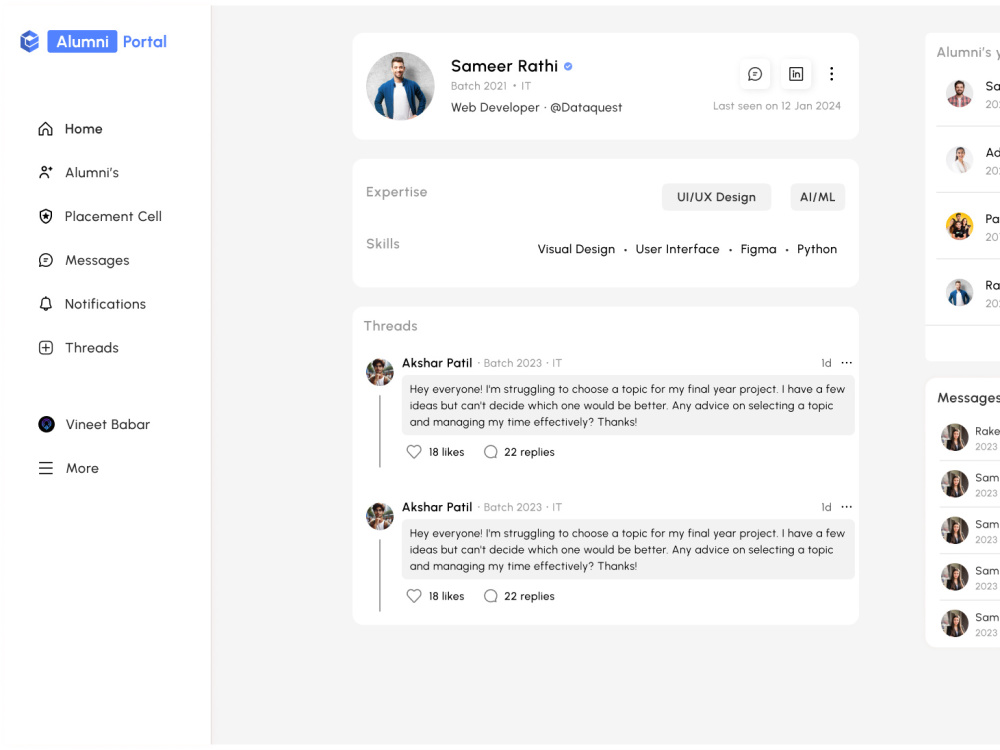Open the Home menu item
The height and width of the screenshot is (750, 1000).
point(84,129)
